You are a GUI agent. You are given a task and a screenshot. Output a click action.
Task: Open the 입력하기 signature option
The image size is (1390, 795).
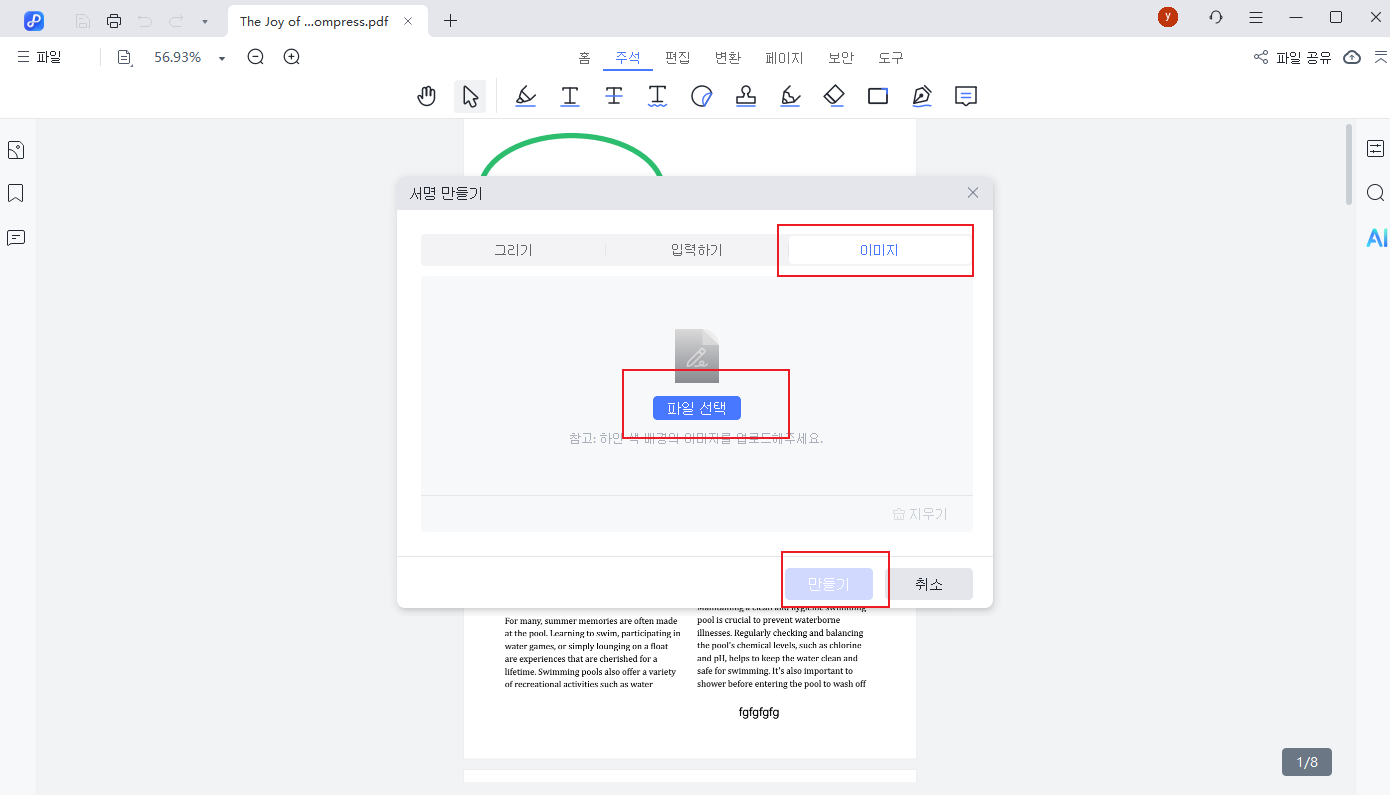pos(694,250)
